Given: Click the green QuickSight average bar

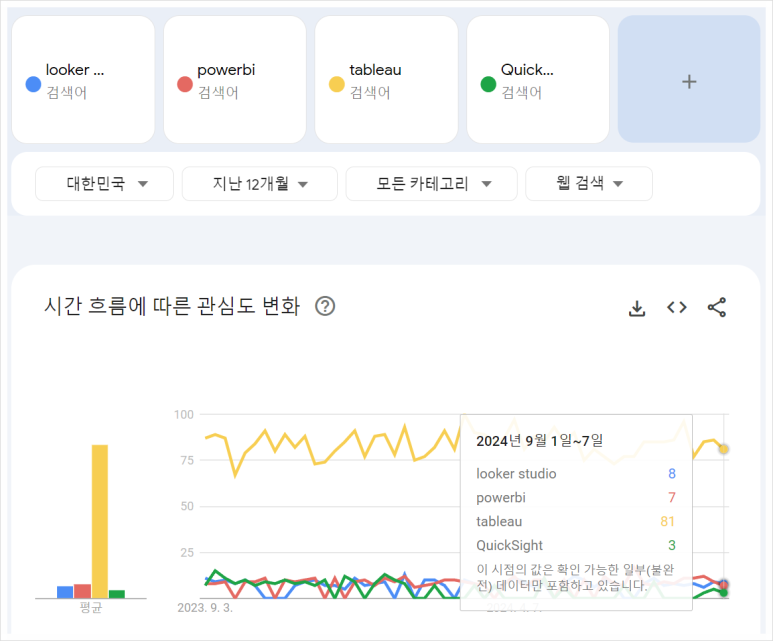Looking at the screenshot, I should pos(117,594).
